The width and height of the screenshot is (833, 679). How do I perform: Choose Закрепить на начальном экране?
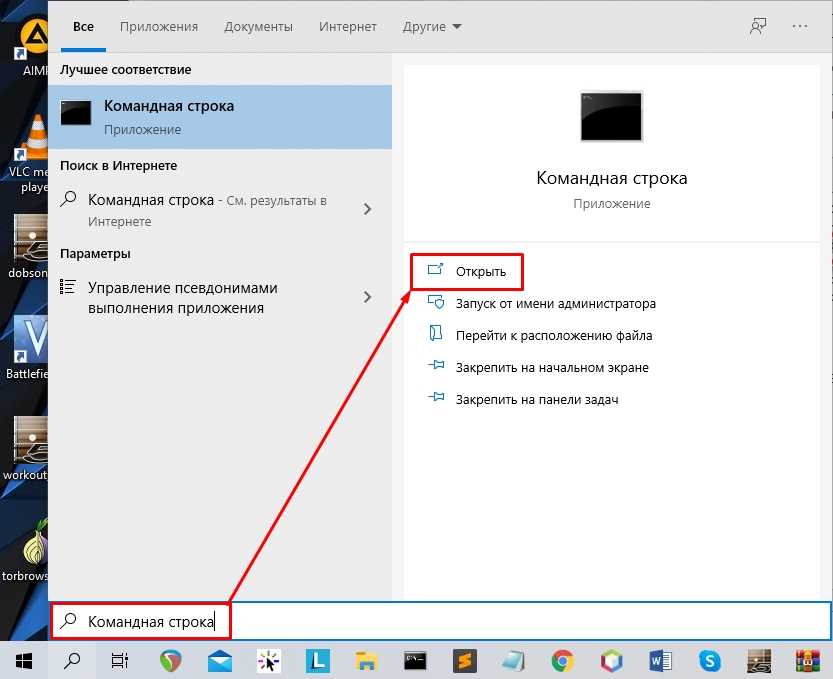(552, 368)
